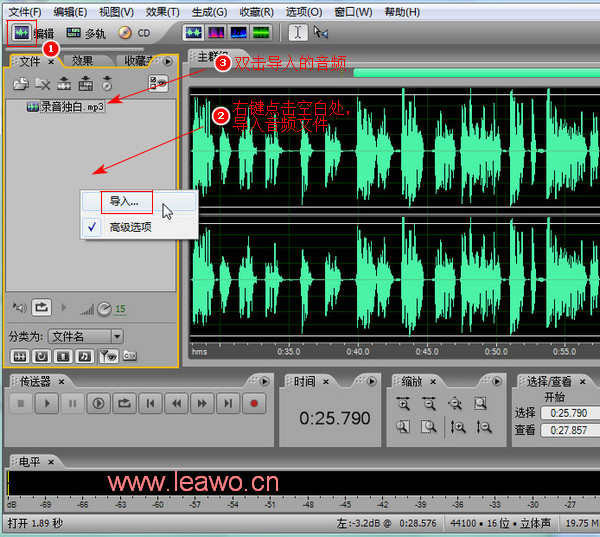
Task: Toggle show MIDI files filter button
Action: tap(85, 357)
